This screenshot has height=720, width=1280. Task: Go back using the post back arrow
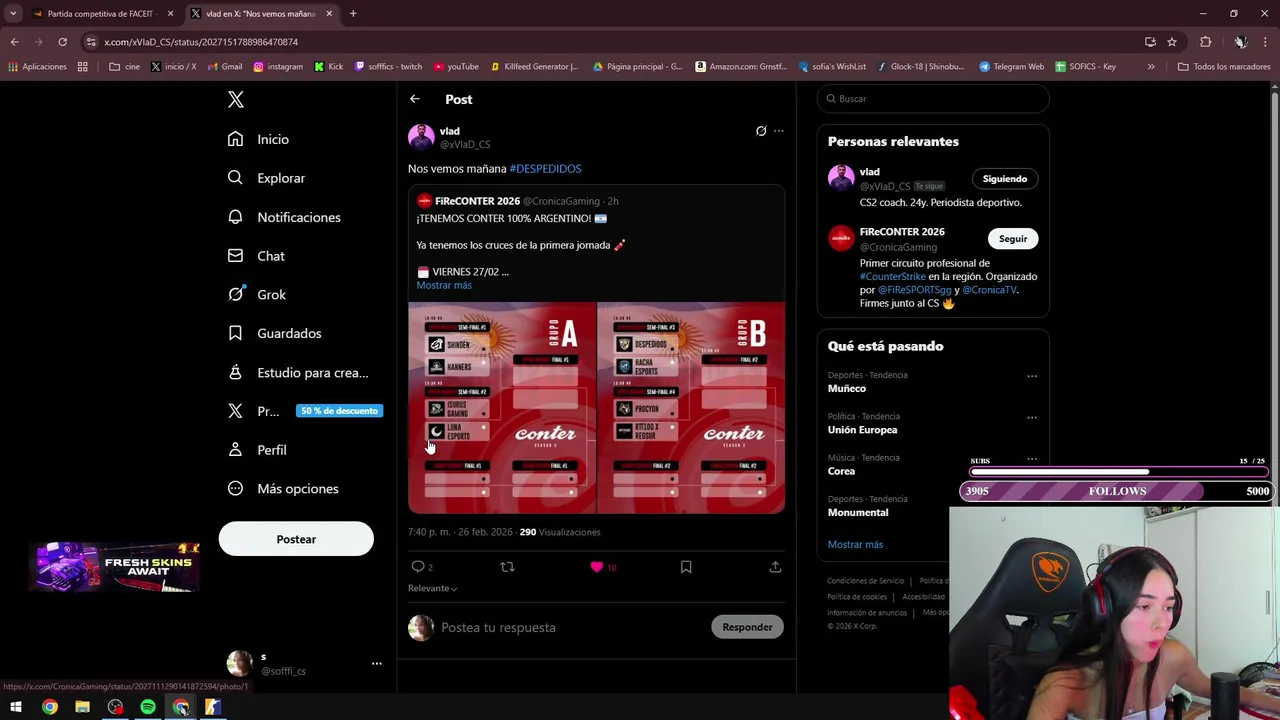click(415, 99)
